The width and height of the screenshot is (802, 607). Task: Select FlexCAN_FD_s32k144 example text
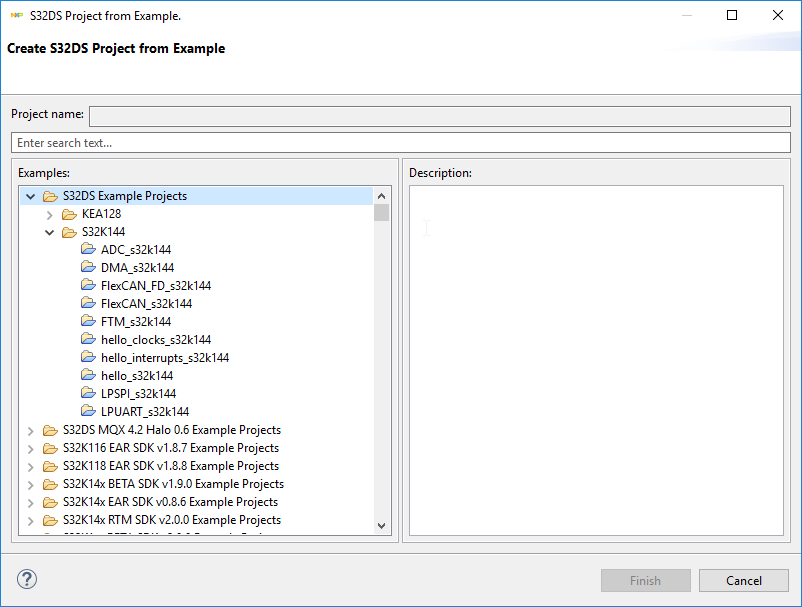pyautogui.click(x=156, y=285)
